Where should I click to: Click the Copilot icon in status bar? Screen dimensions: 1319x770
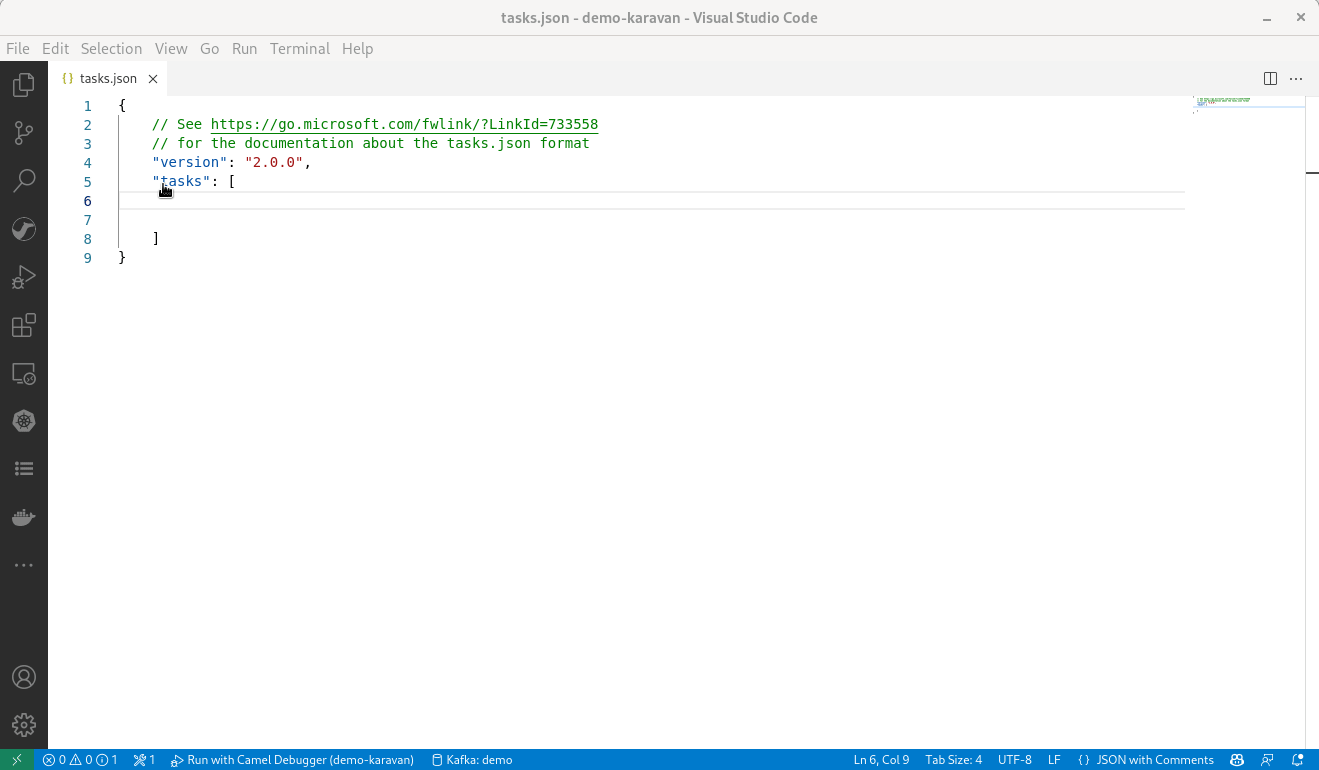point(1237,759)
